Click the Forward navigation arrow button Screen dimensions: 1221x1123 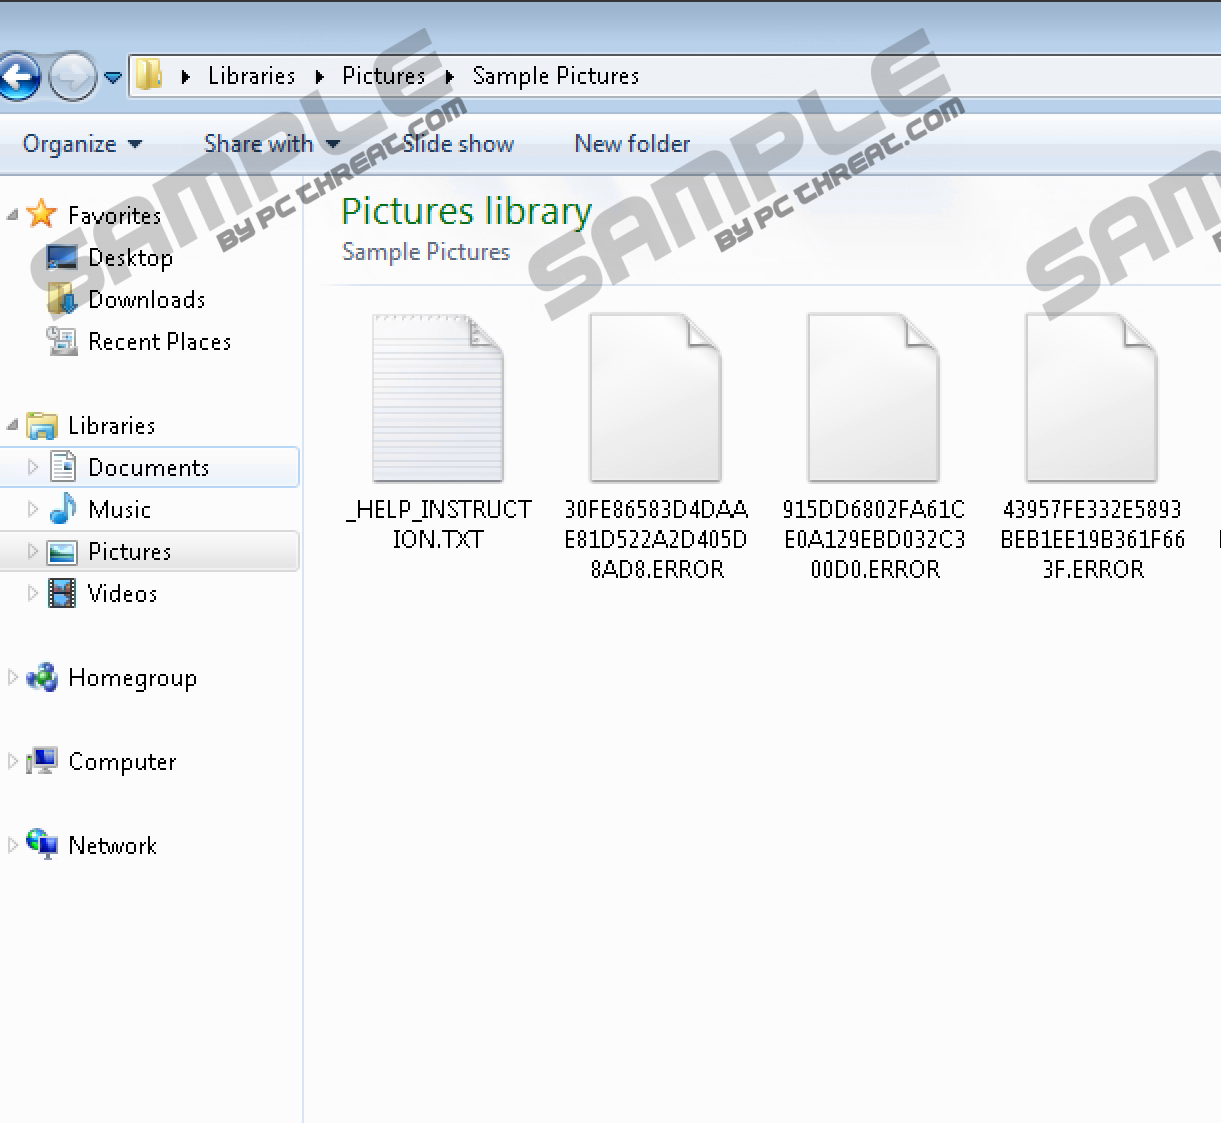coord(72,77)
